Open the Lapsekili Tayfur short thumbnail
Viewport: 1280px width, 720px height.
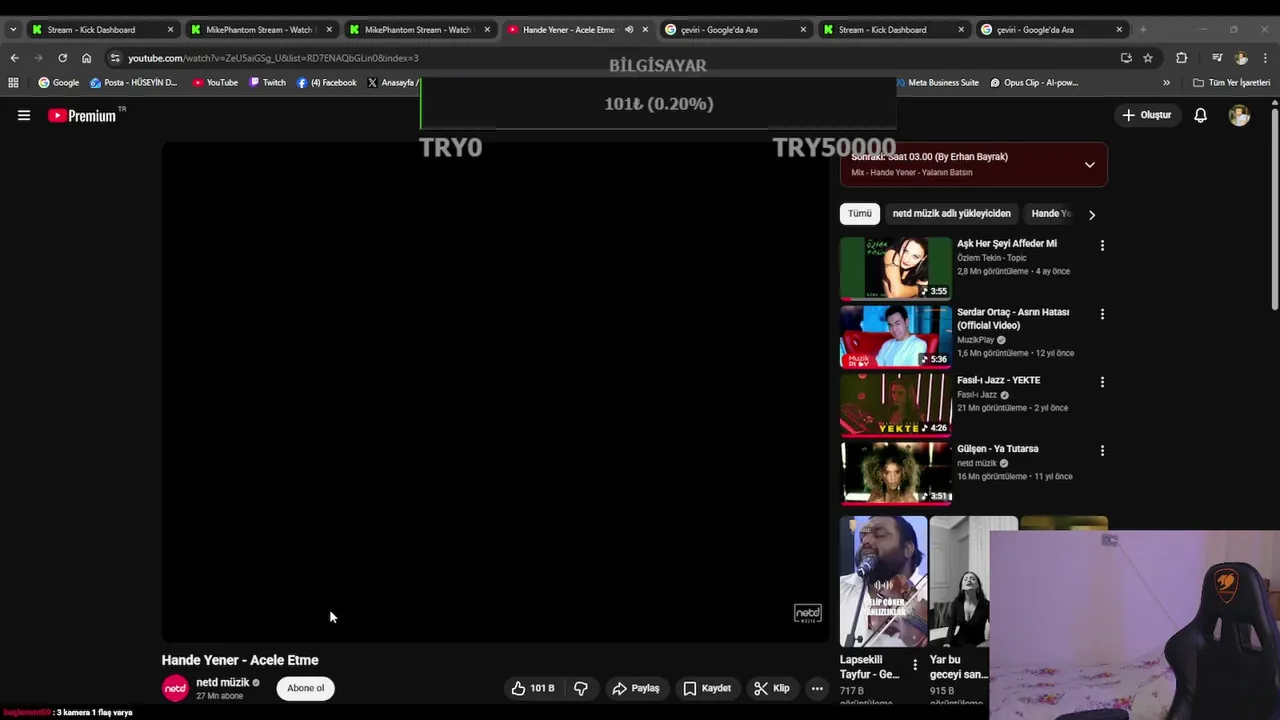[884, 581]
